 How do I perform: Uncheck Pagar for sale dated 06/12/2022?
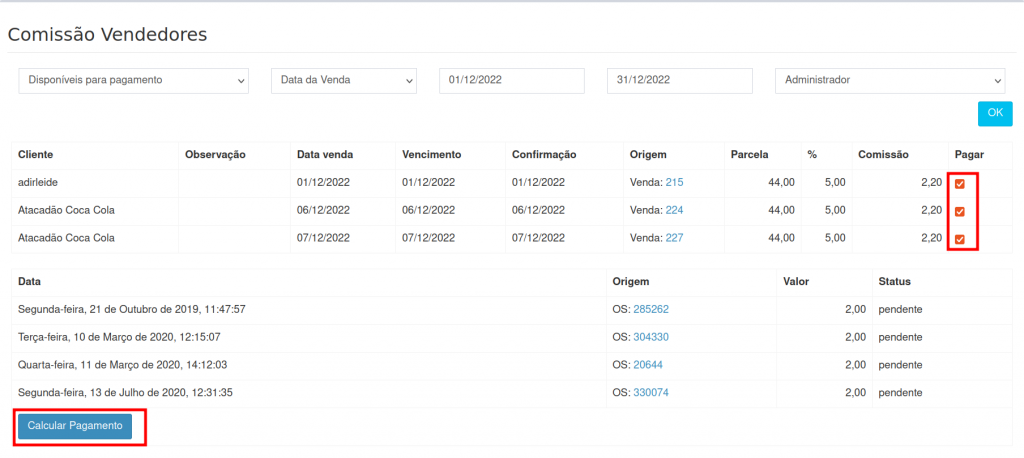[x=959, y=212]
